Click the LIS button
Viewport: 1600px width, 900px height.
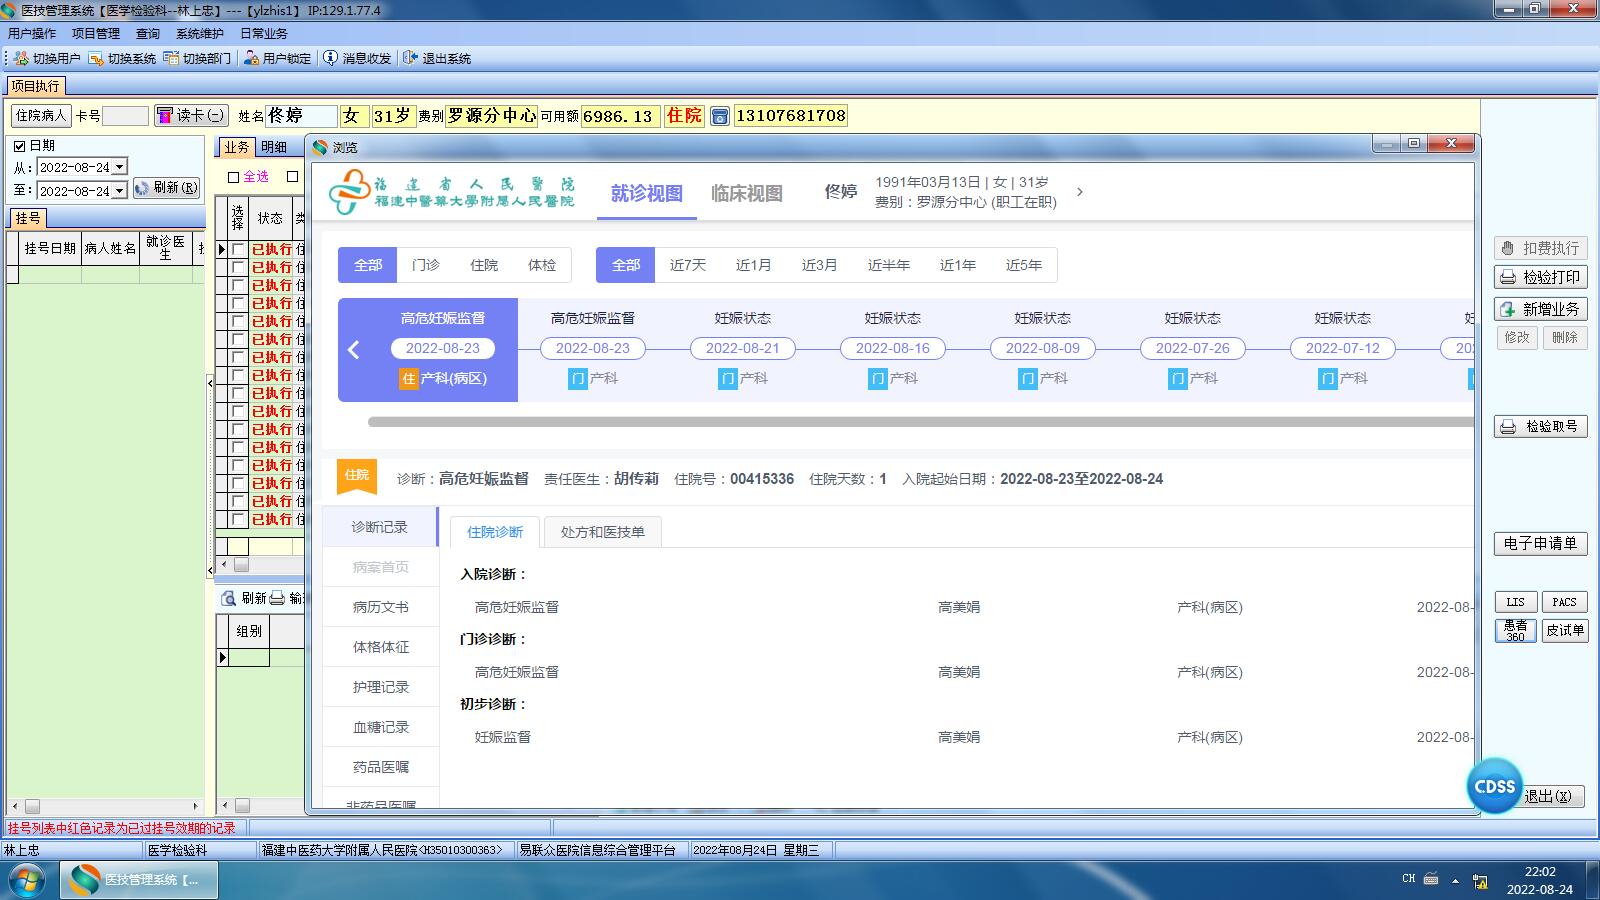(x=1516, y=602)
